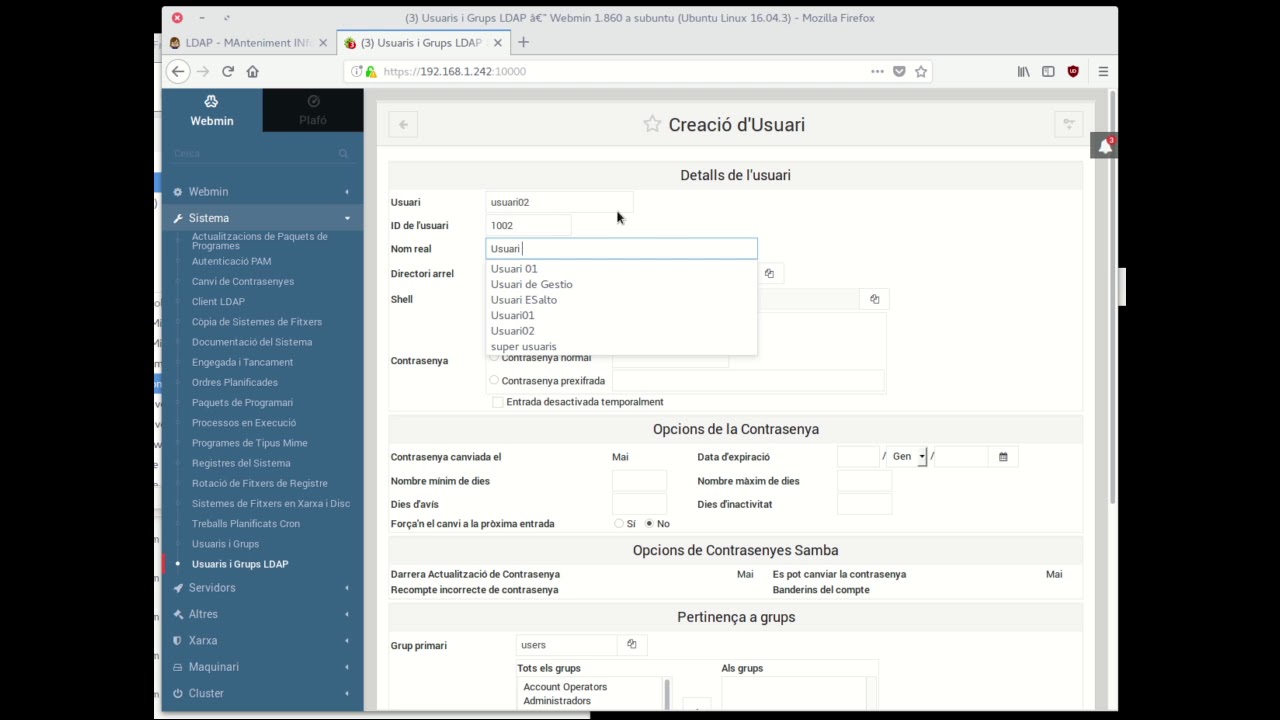Click the Nombre mínim de dies field
Image resolution: width=1280 pixels, height=720 pixels.
(639, 481)
